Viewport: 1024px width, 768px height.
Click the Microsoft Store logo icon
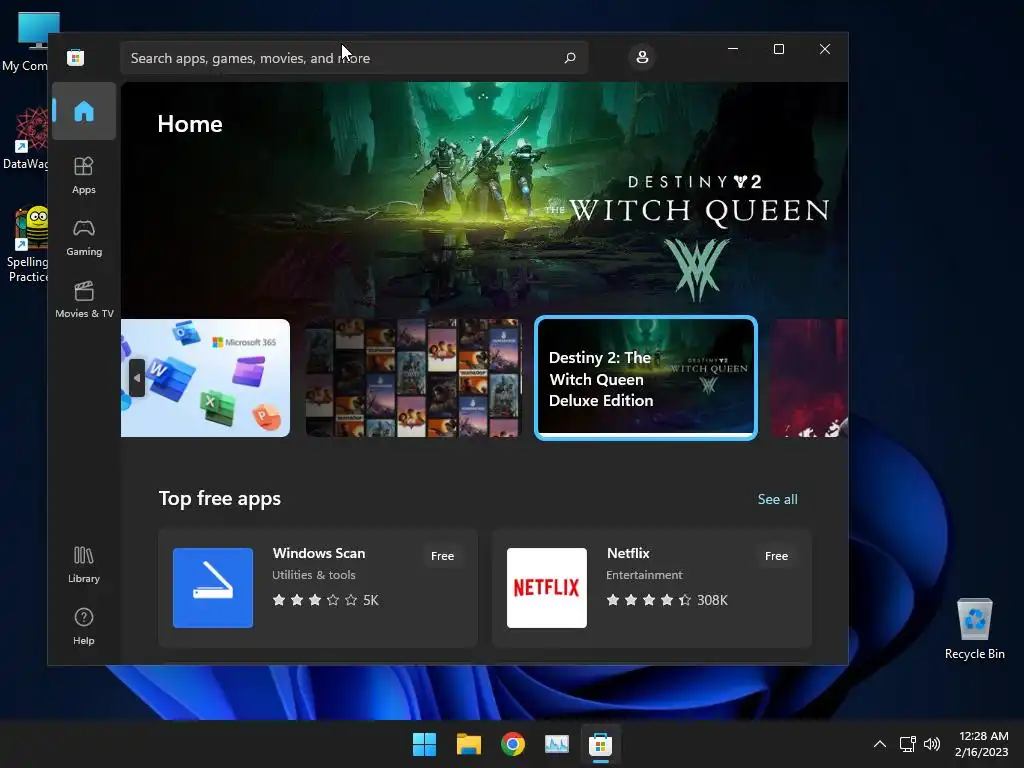pos(75,57)
